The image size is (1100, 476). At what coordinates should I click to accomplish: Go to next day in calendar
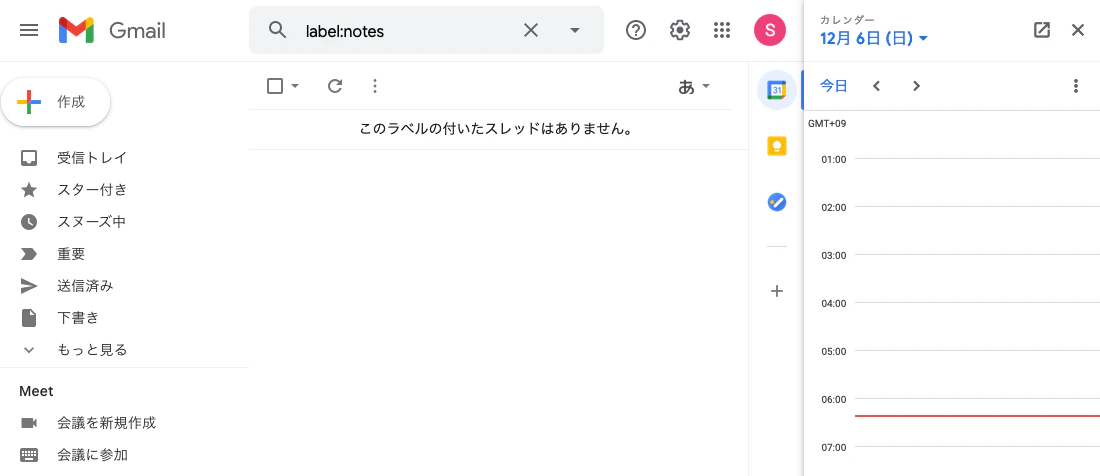pyautogui.click(x=916, y=86)
